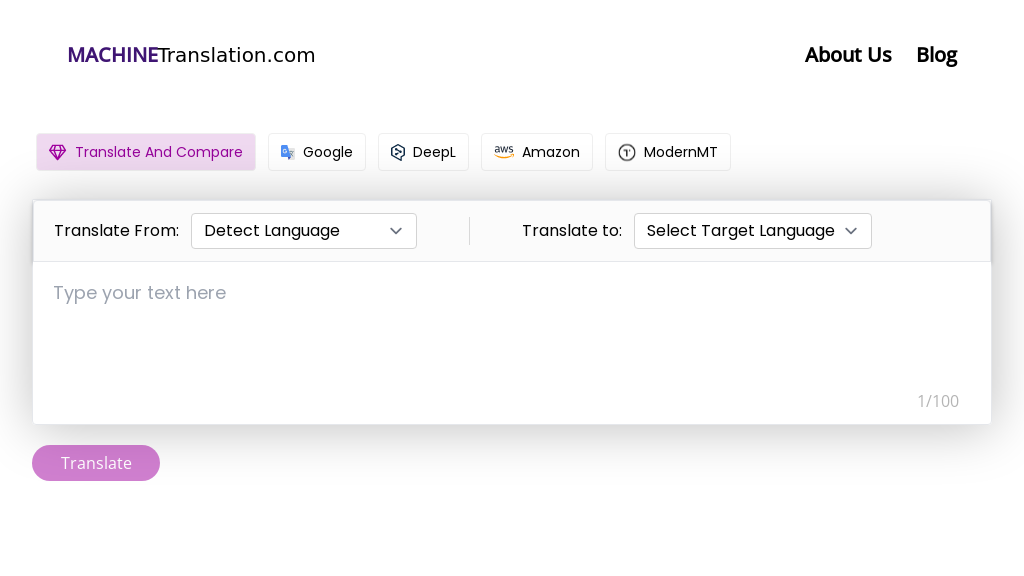Select the AWS logo on the Amazon tab

504,152
